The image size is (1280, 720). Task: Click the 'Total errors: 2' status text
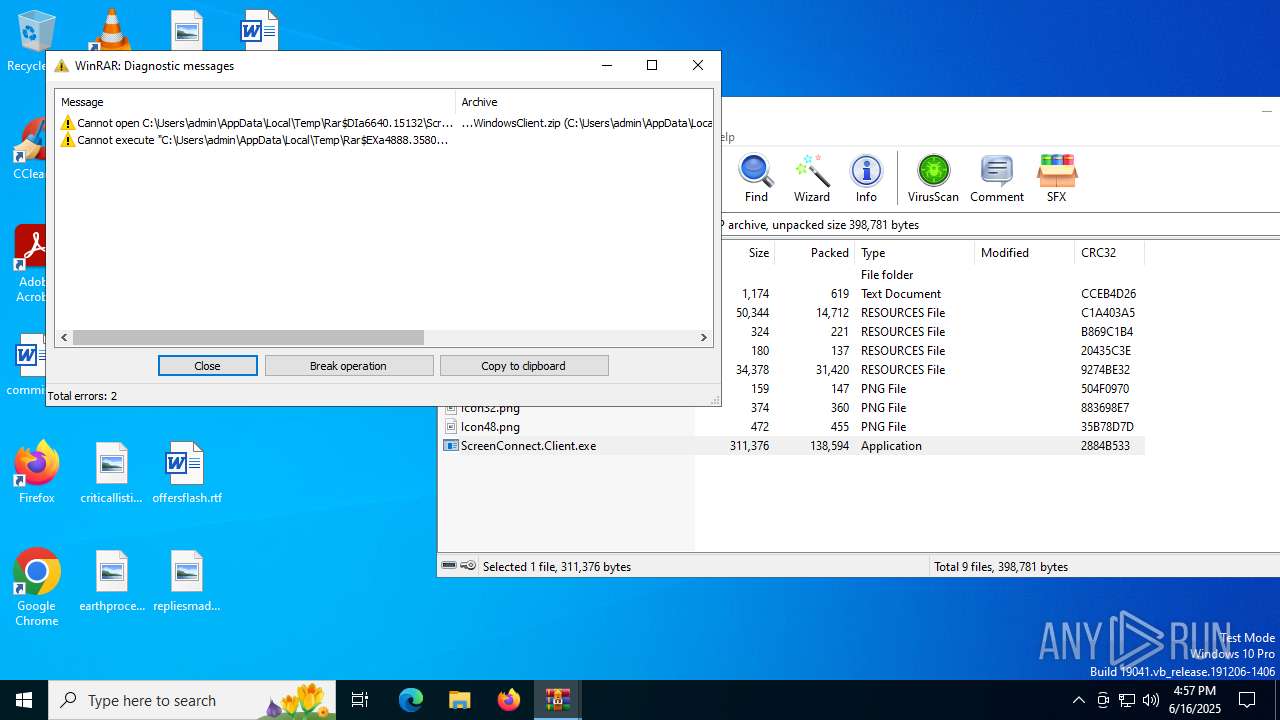(82, 396)
